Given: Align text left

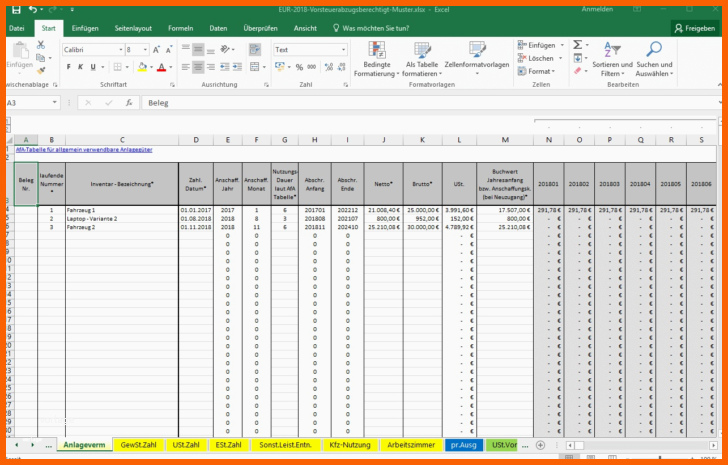Looking at the screenshot, I should click(x=186, y=67).
